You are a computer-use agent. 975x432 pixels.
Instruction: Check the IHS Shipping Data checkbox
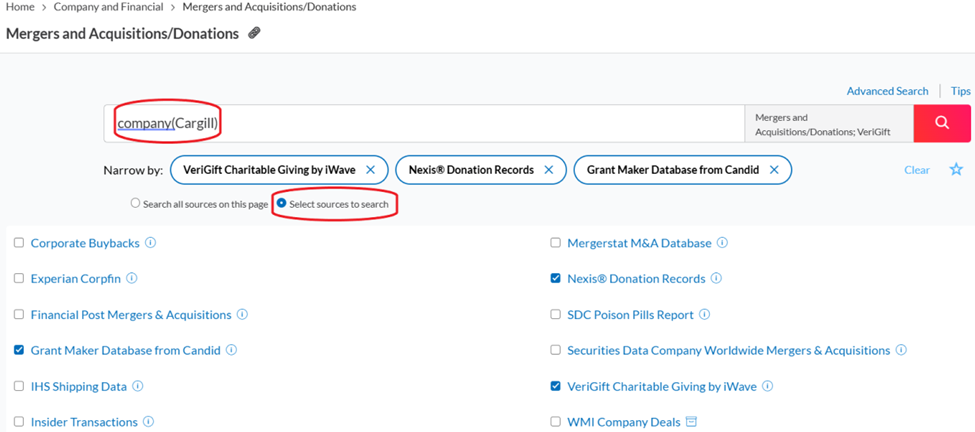point(19,386)
